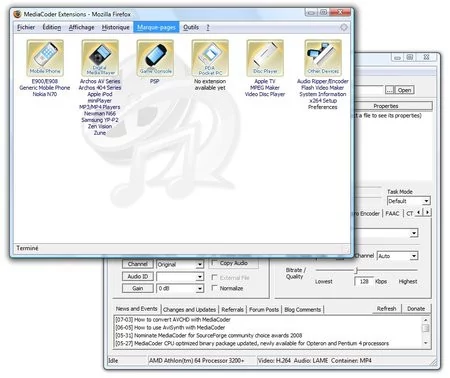Switch to the Forum Posts tab
The height and width of the screenshot is (378, 450).
(264, 309)
